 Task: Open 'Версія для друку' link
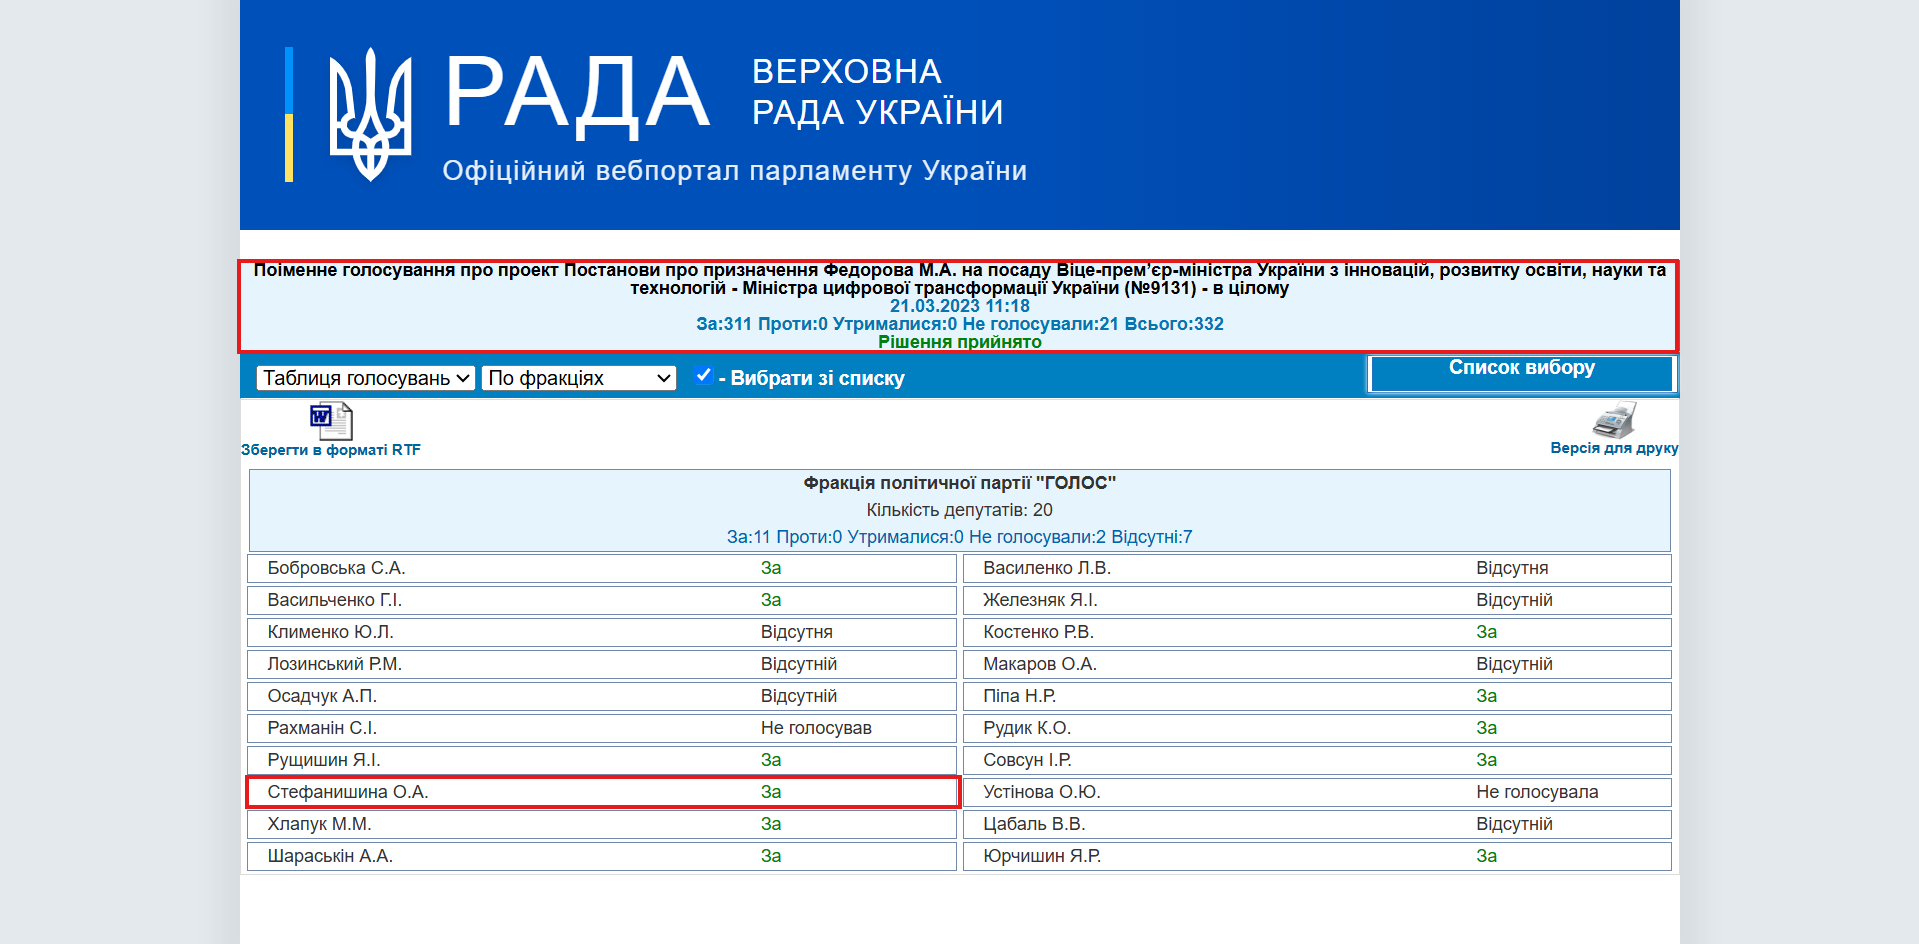pyautogui.click(x=1614, y=448)
